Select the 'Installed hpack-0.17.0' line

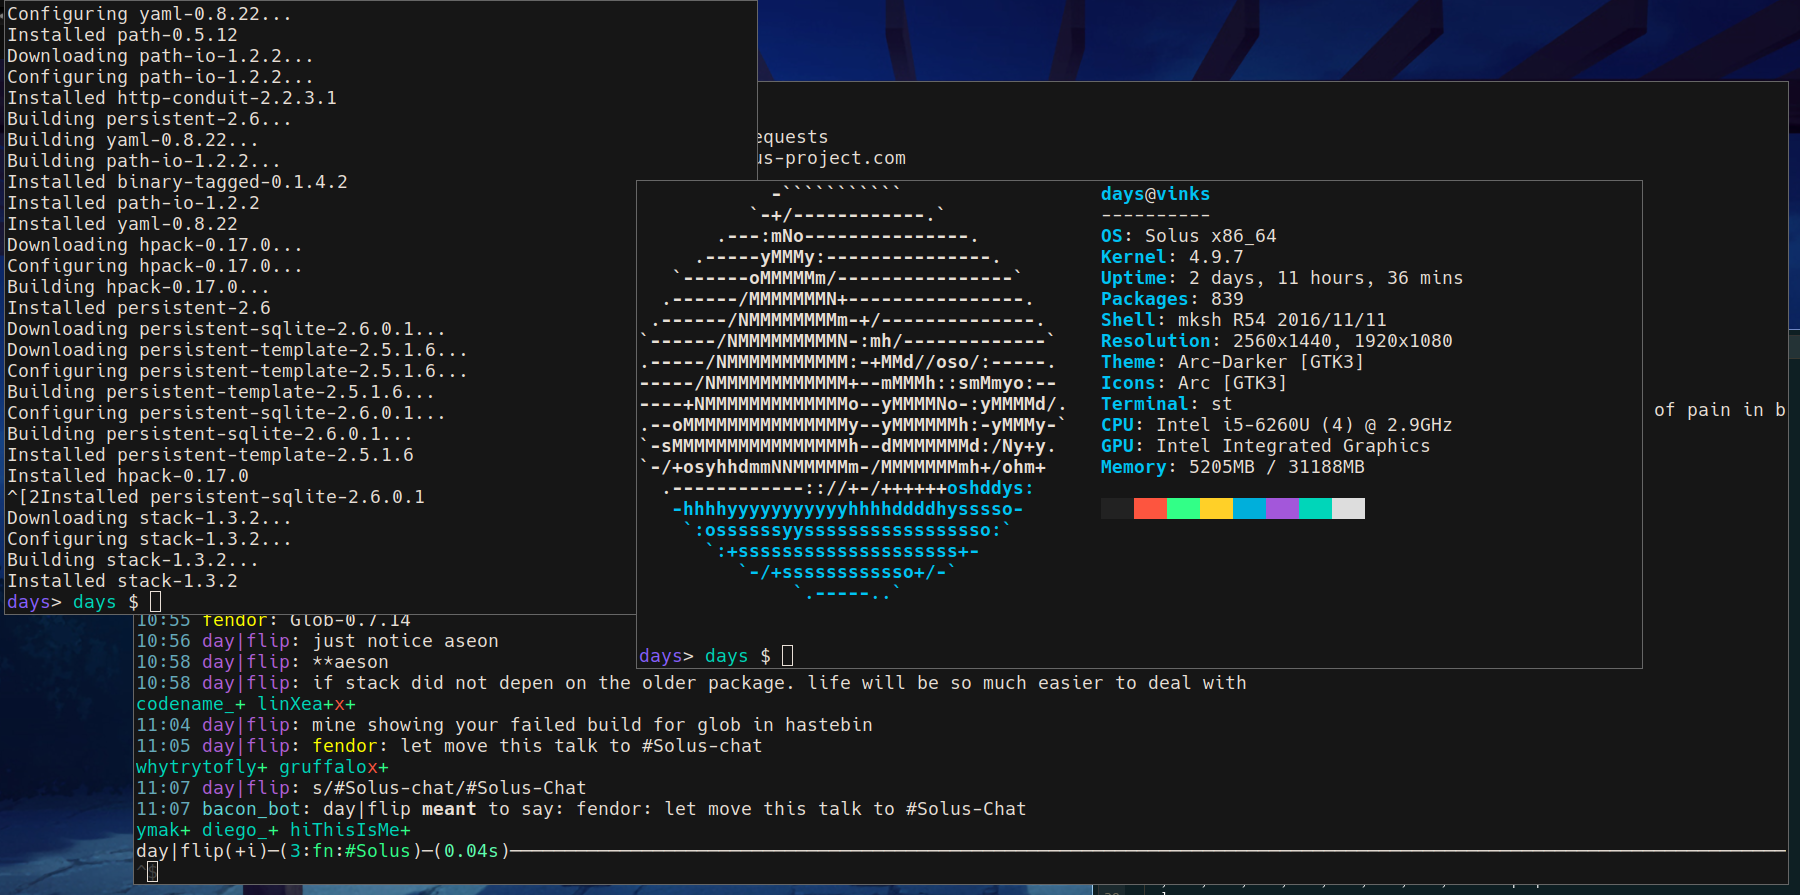[x=128, y=476]
